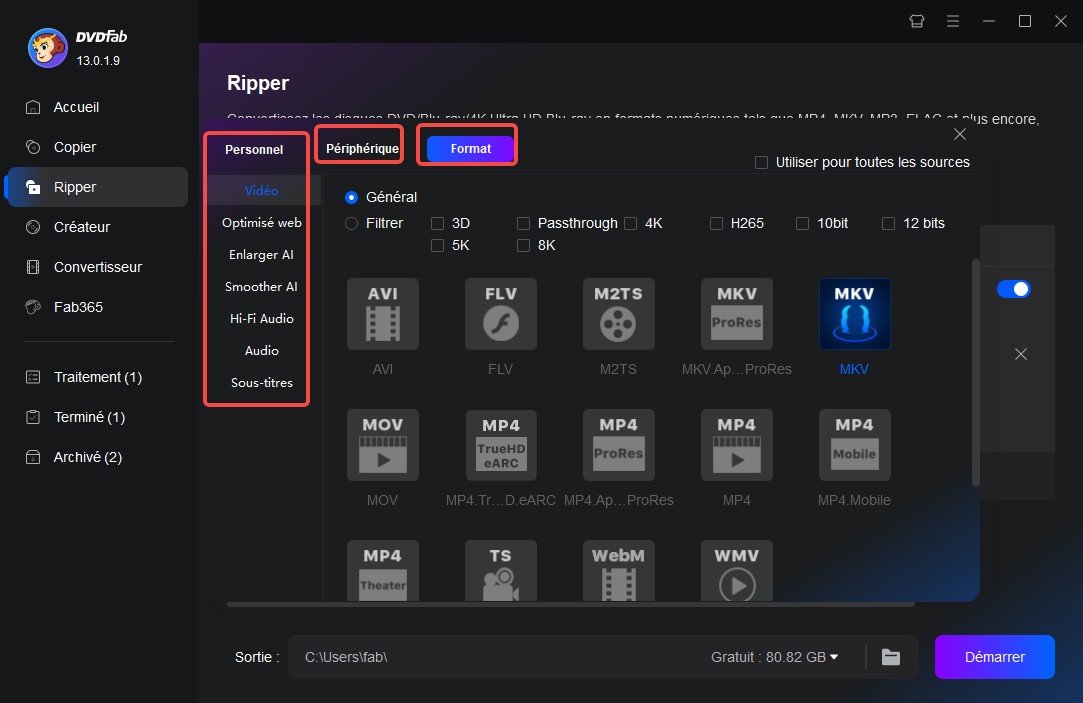Select Ripper in the sidebar

point(97,187)
